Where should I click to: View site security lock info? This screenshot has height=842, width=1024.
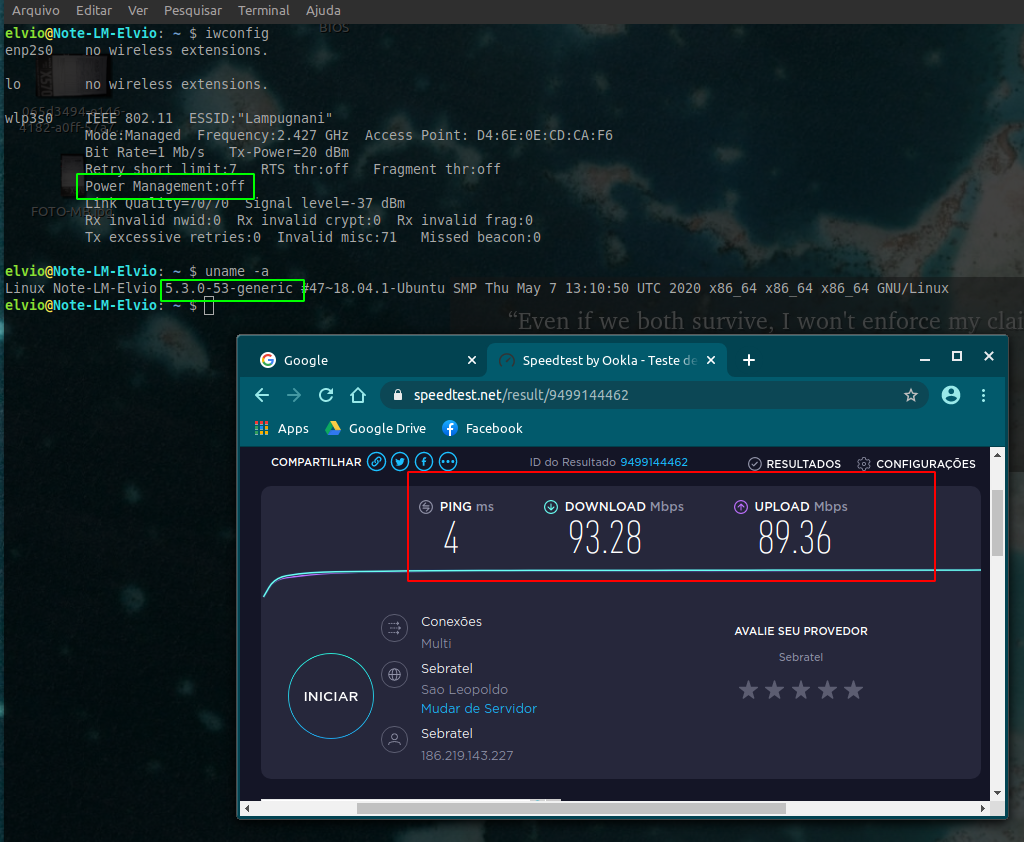(397, 395)
